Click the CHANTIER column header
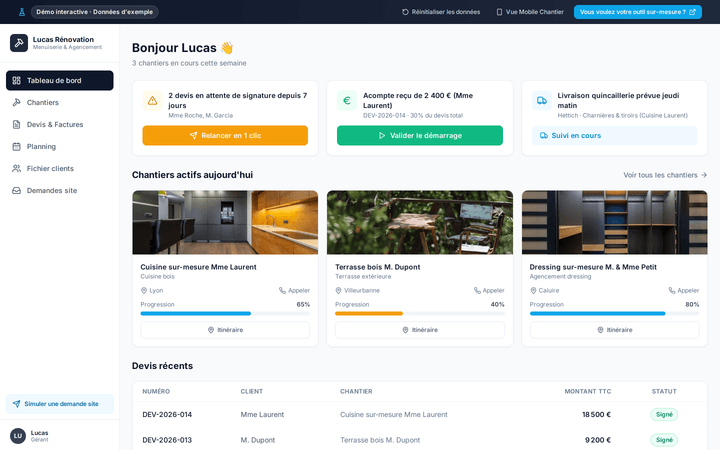This screenshot has height=450, width=720. click(356, 392)
